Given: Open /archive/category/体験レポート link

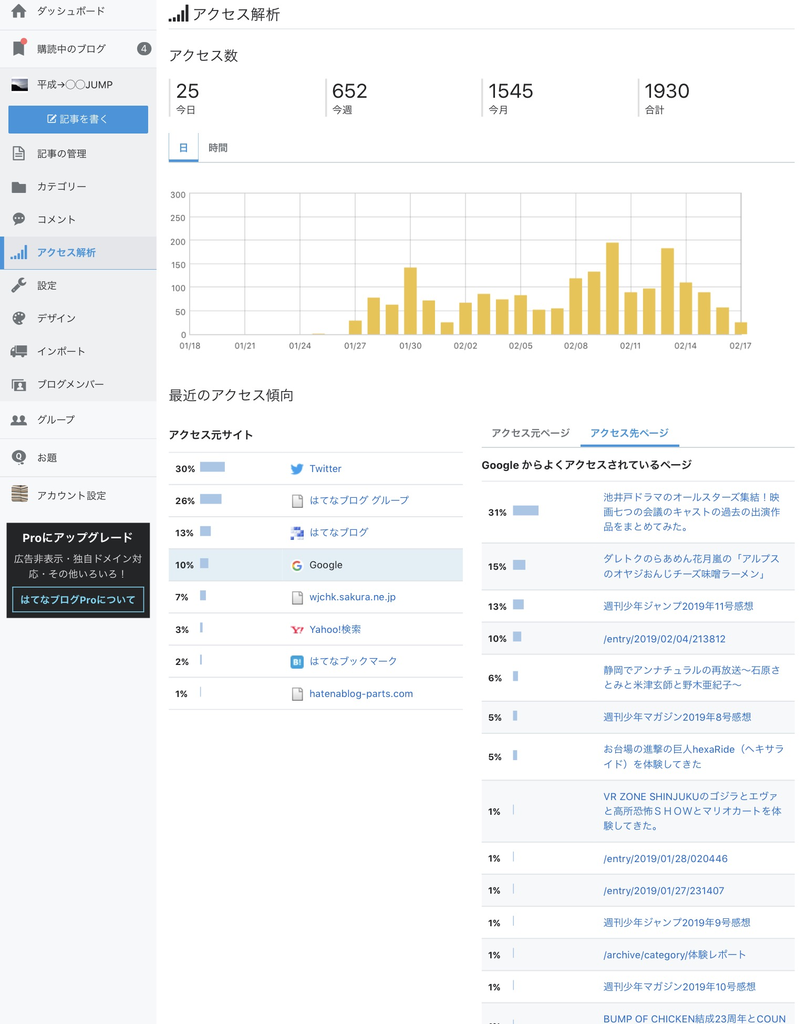Looking at the screenshot, I should click(674, 955).
